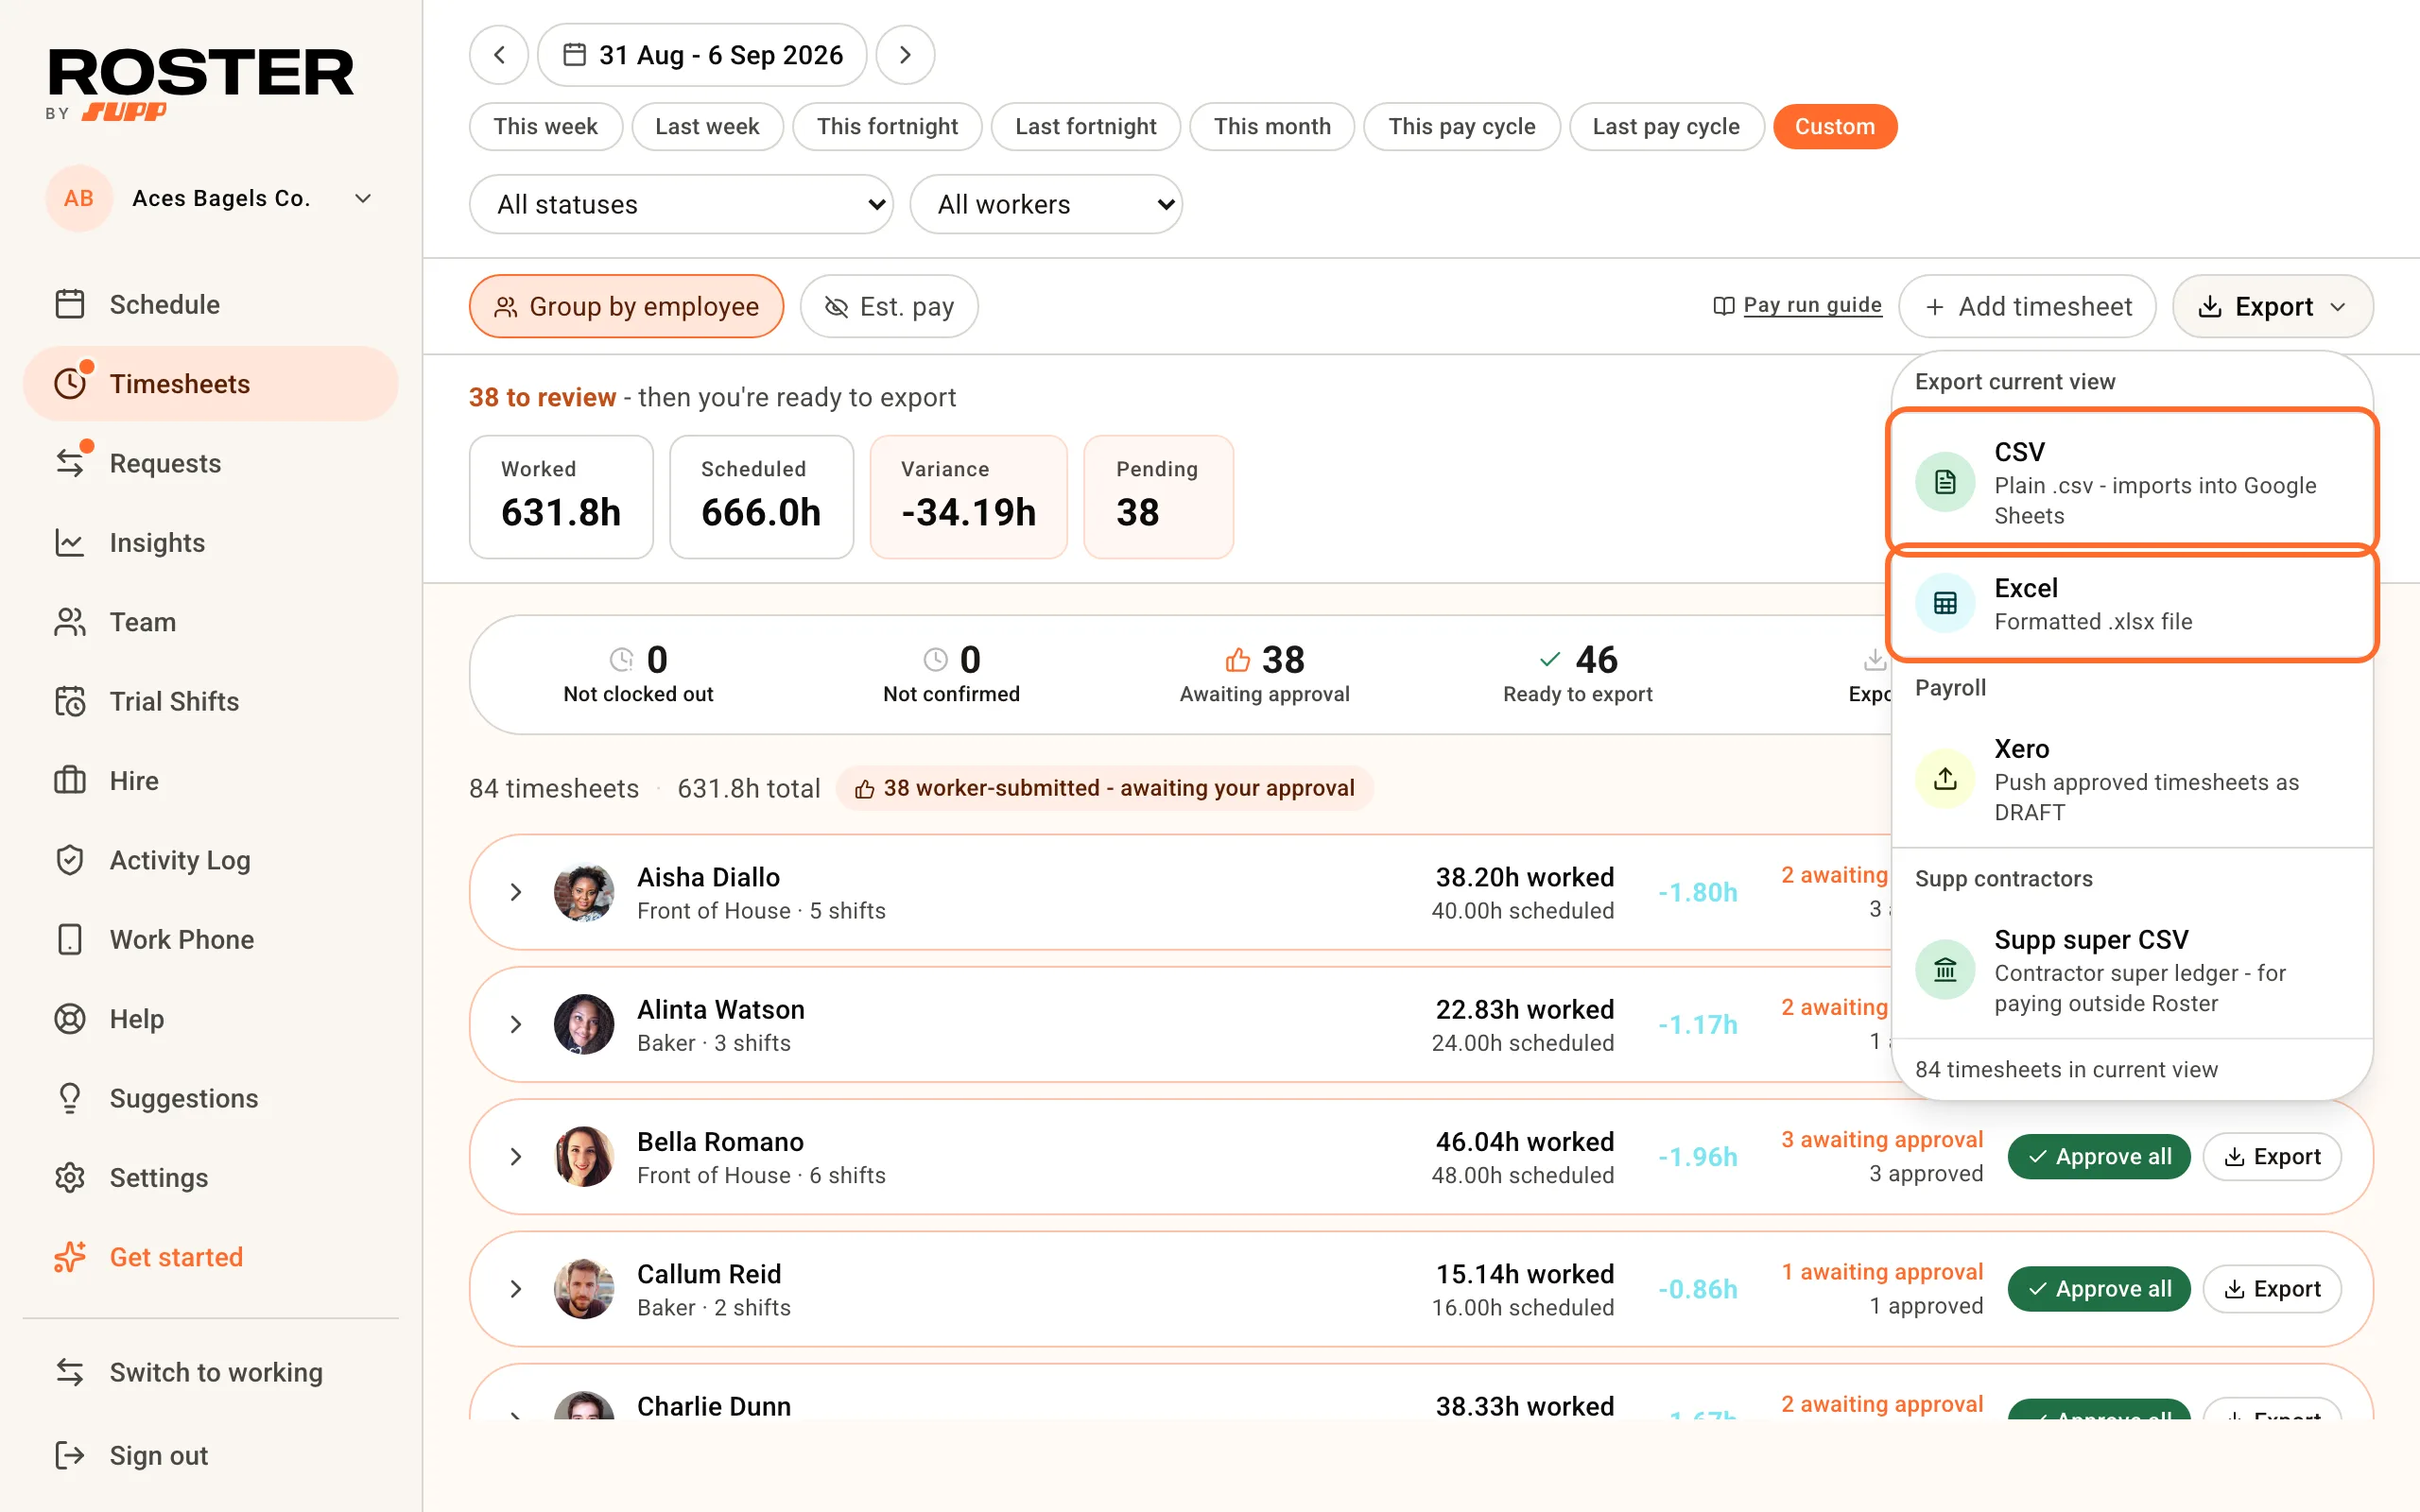Select the Last fortnight range chip

(1086, 126)
